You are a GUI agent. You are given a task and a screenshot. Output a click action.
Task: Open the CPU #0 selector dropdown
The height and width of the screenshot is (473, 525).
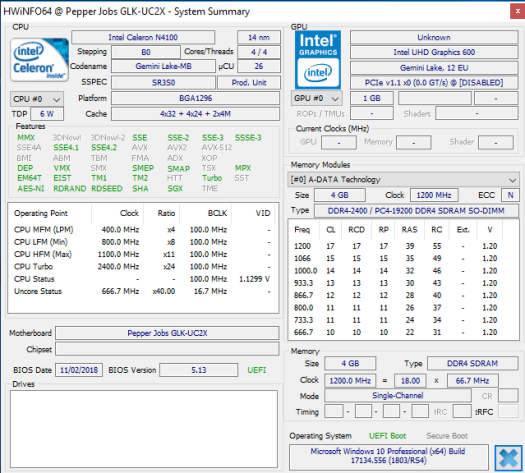coord(36,99)
